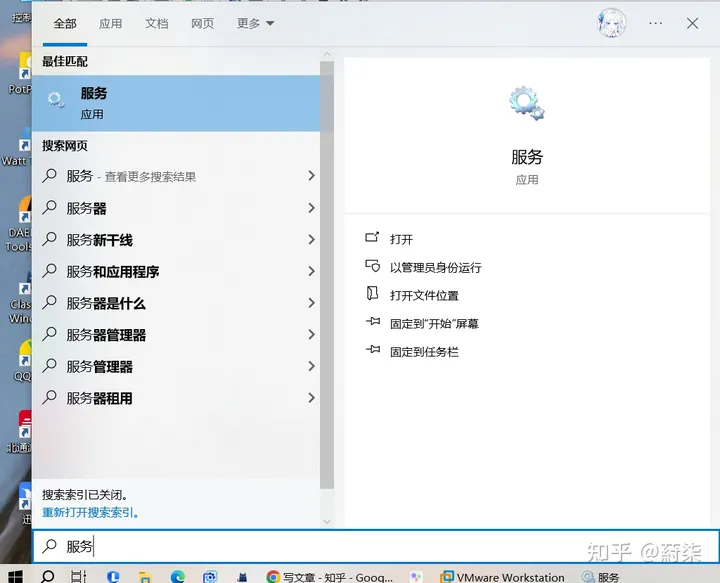Image resolution: width=720 pixels, height=583 pixels.
Task: Click the scrollbar down arrow
Action: pos(327,521)
